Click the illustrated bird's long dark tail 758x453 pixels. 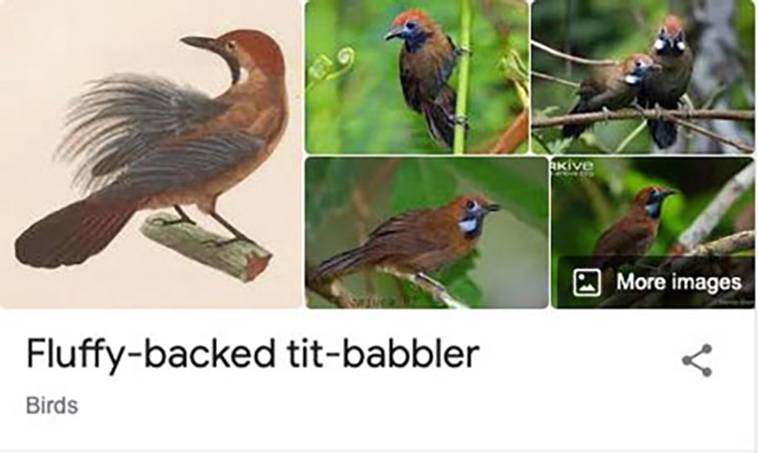[x=73, y=232]
